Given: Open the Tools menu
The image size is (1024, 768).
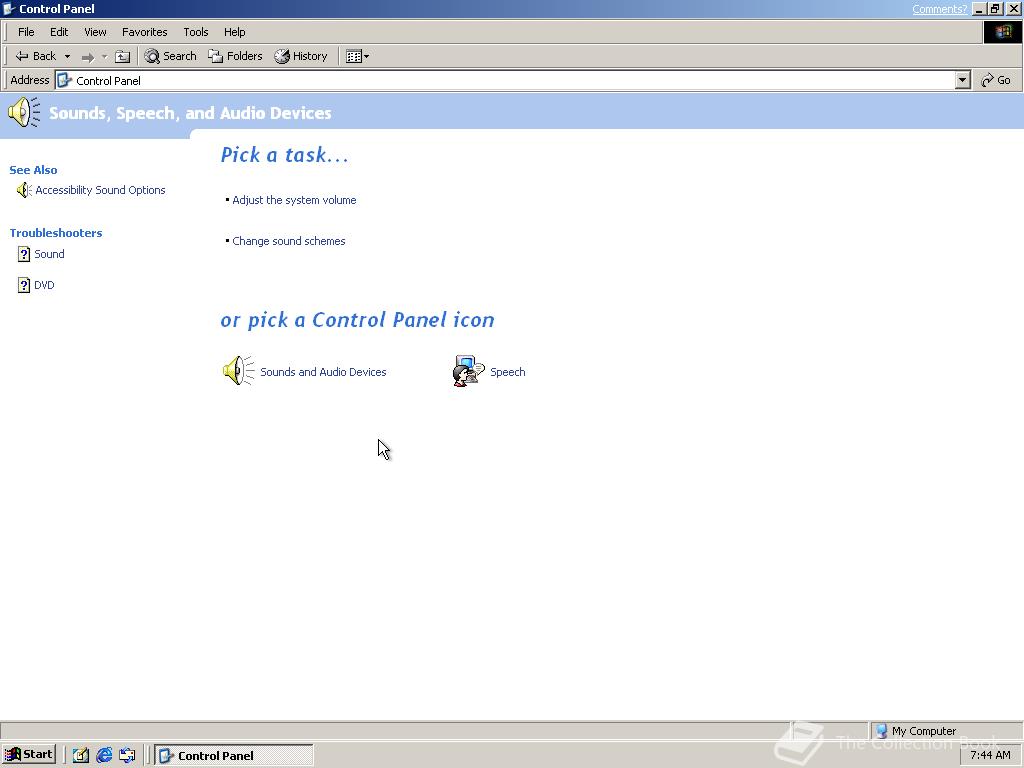Looking at the screenshot, I should tap(195, 32).
